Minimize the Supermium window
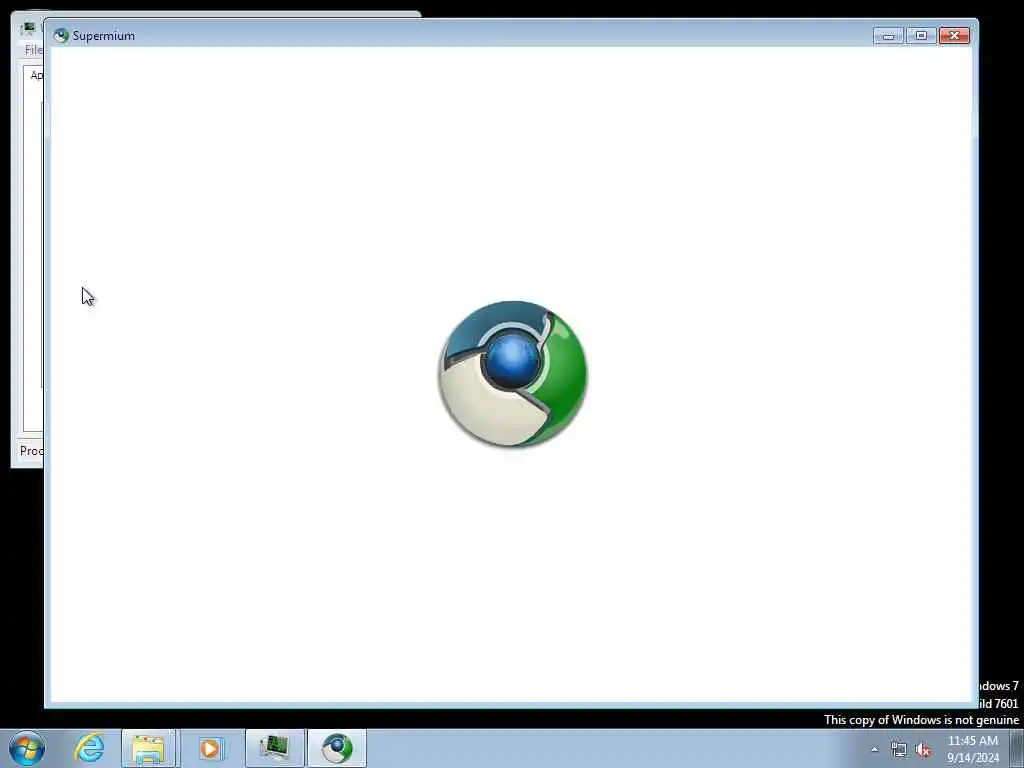Screen dimensions: 1024x768 [888, 35]
